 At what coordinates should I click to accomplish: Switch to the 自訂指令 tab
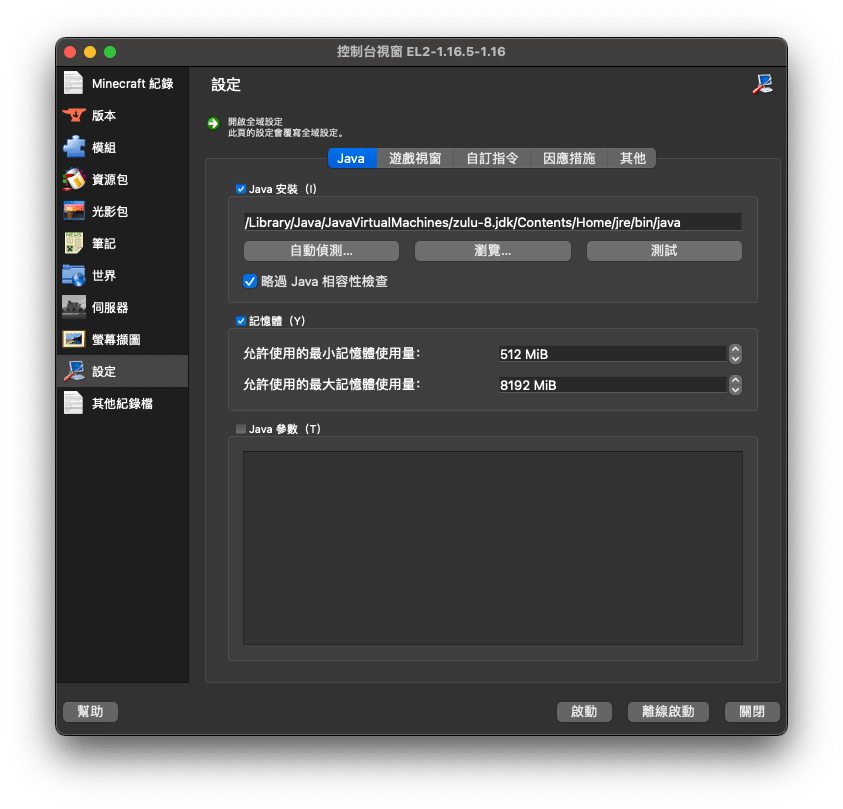click(489, 158)
